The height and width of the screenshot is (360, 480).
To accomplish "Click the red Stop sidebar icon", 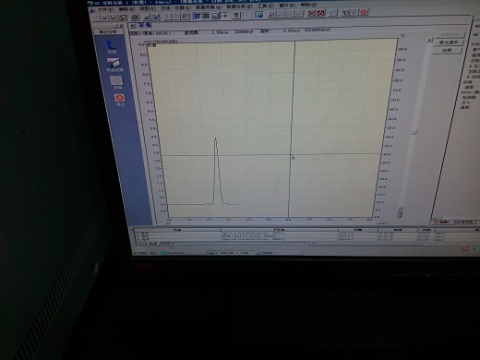I will 119,99.
